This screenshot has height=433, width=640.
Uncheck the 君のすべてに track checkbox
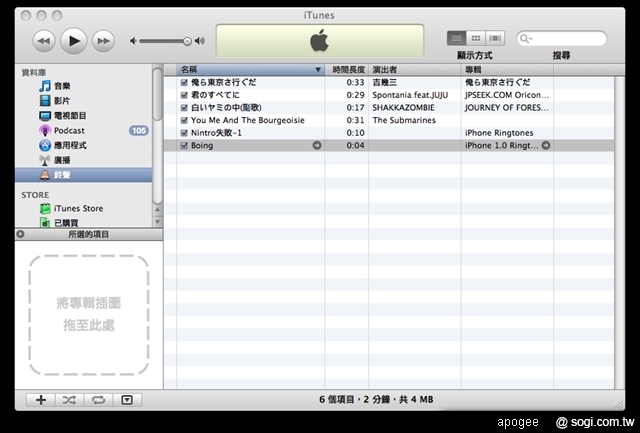(184, 95)
